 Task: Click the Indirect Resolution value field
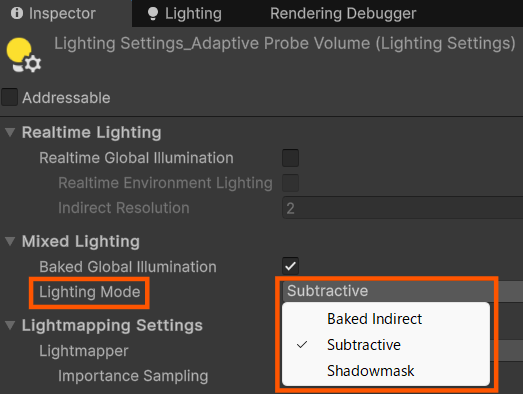(403, 208)
